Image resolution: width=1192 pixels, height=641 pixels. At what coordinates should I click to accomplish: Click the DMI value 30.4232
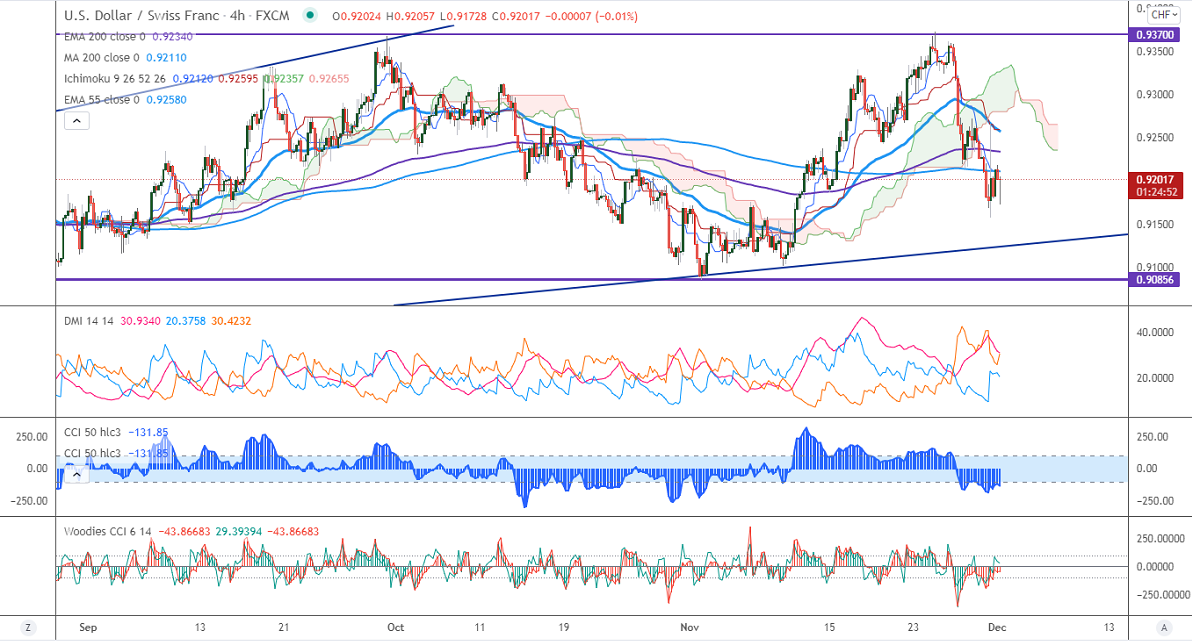[x=231, y=321]
